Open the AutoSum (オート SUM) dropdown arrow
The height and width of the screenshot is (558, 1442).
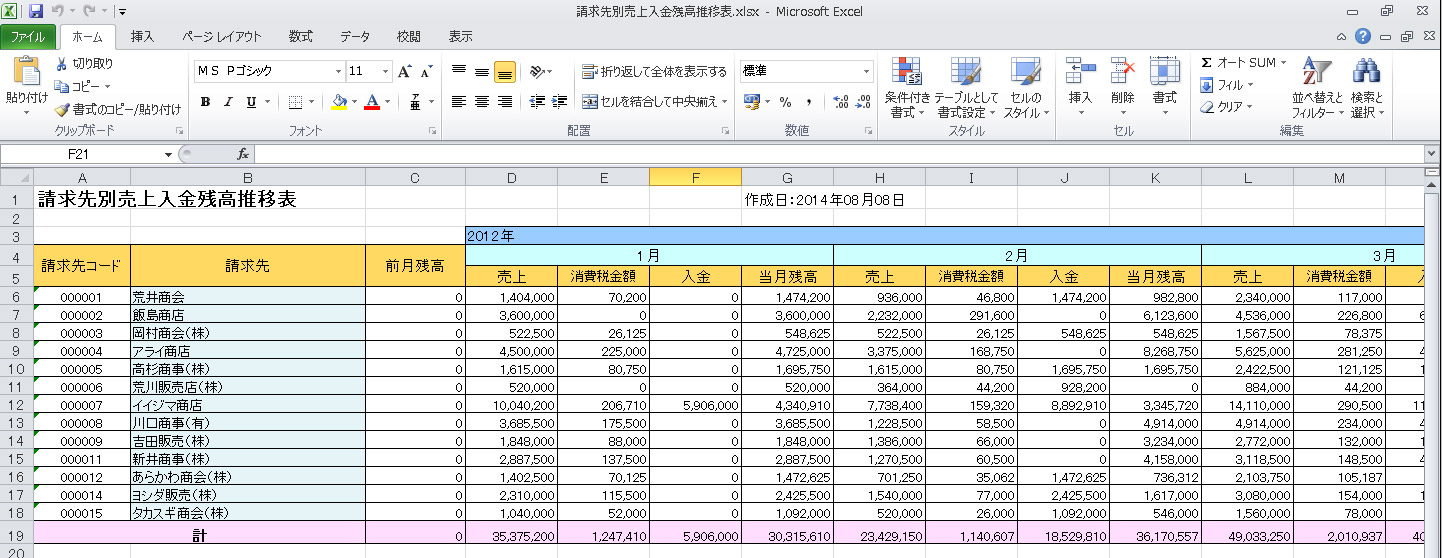1284,63
